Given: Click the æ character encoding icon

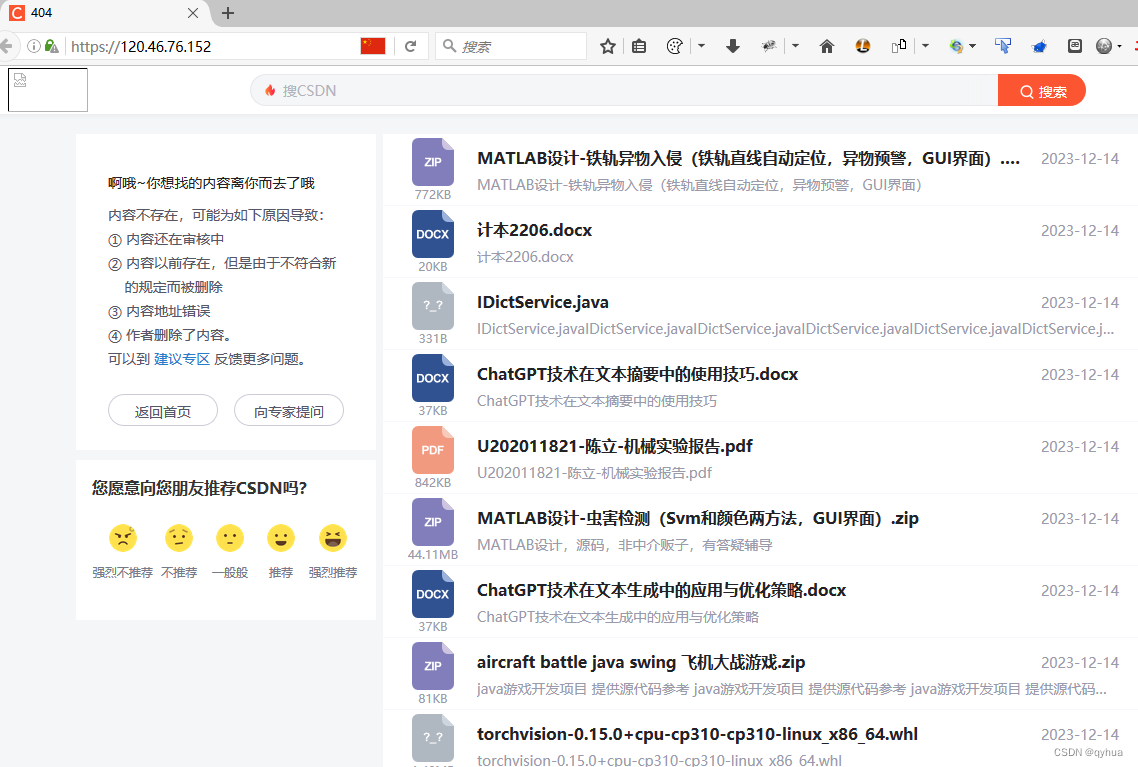Looking at the screenshot, I should click(x=1075, y=46).
